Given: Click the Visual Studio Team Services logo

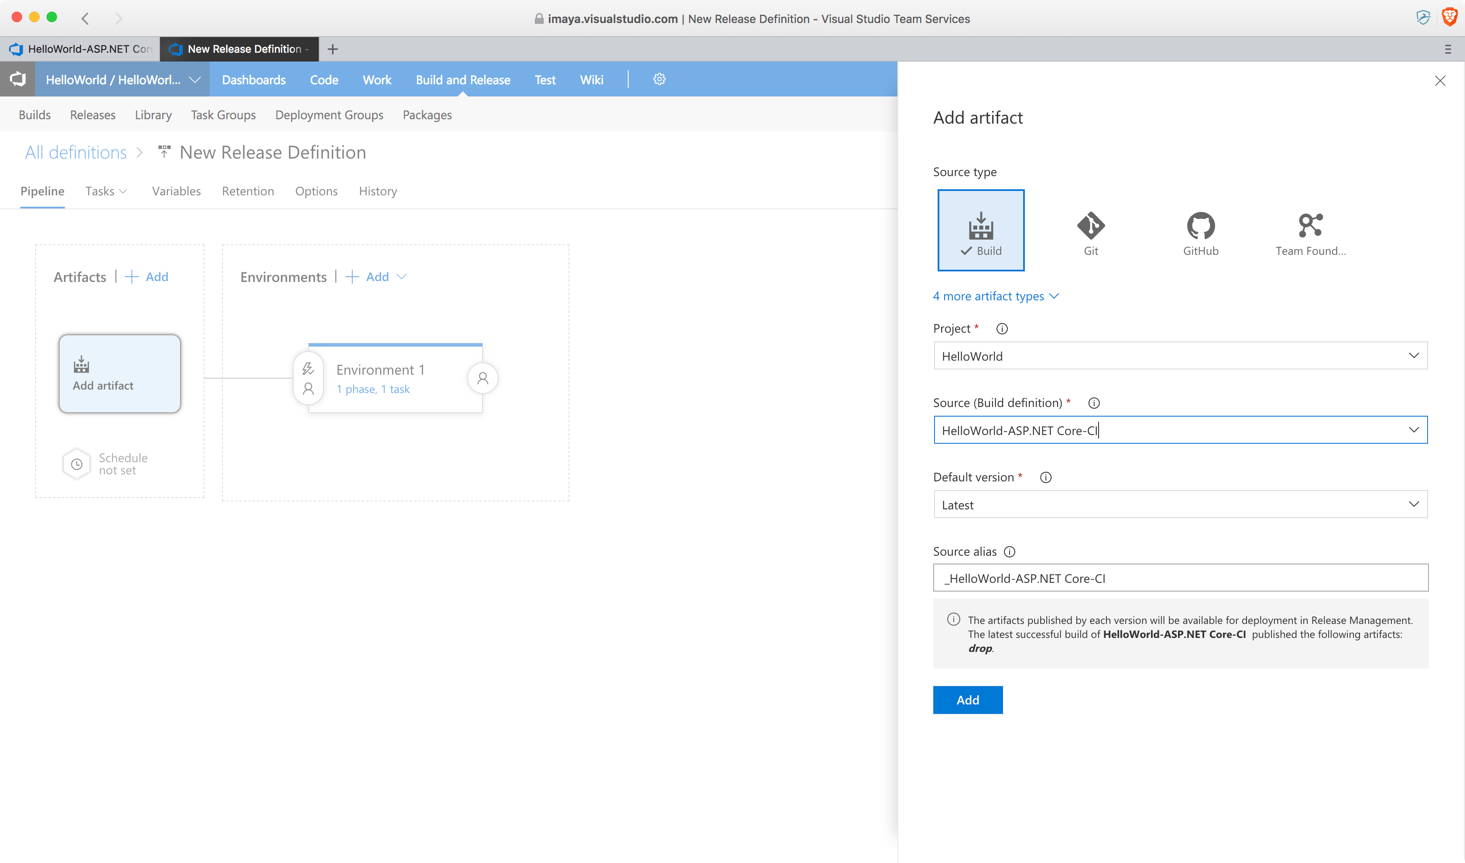Looking at the screenshot, I should 18,79.
